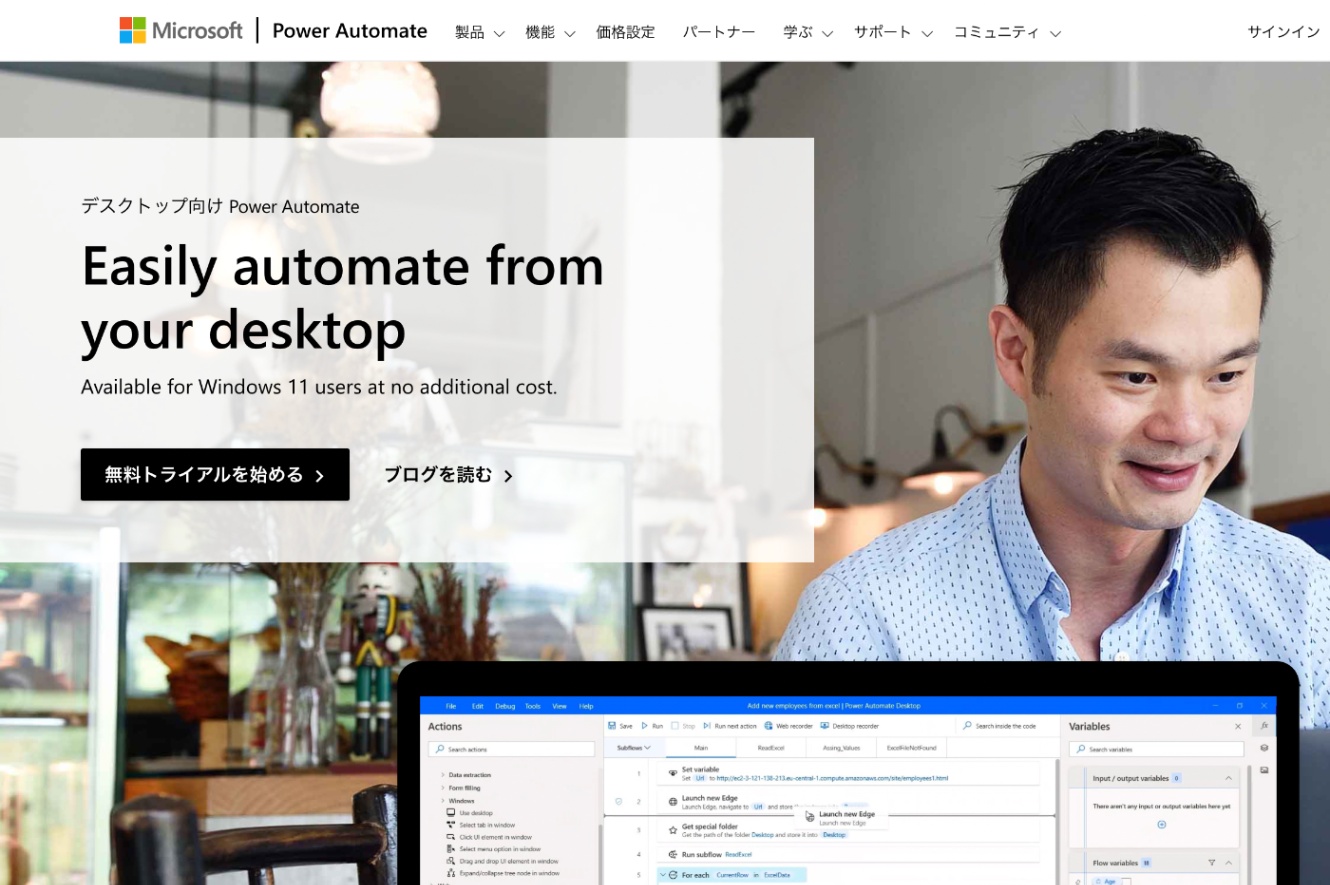Click the Images icon in the right sidebar

1264,770
